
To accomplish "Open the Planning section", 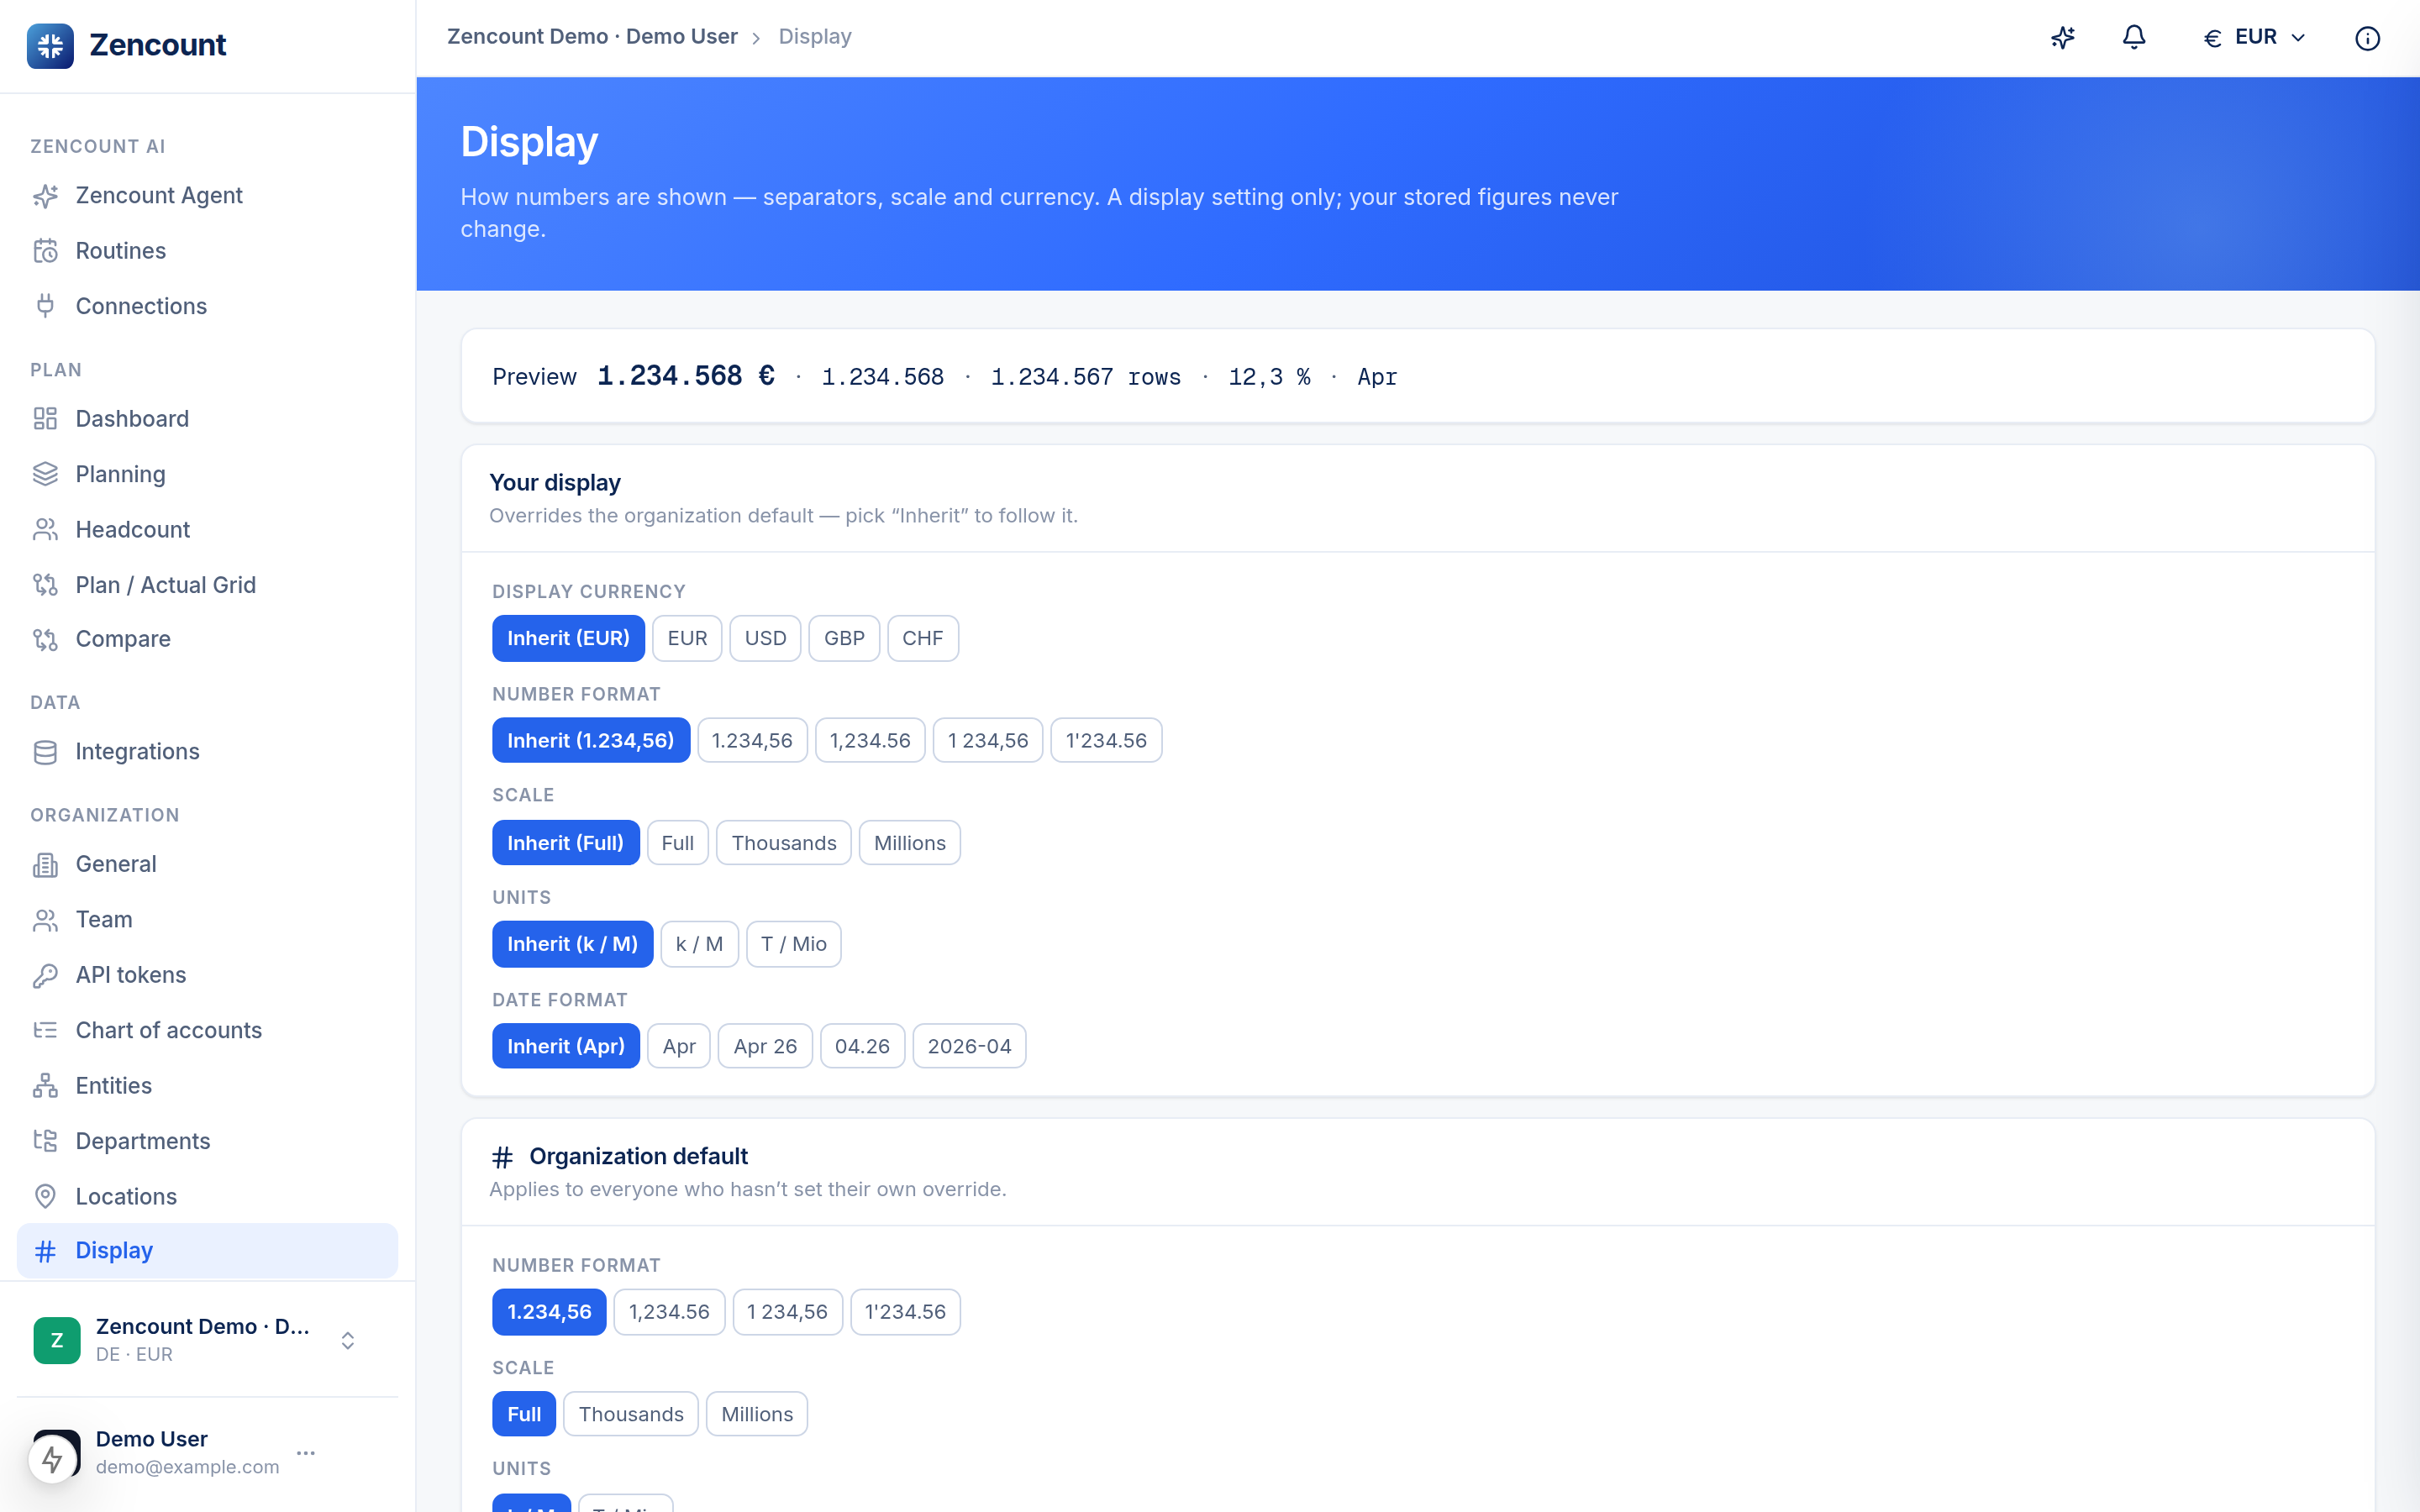I will tap(207, 474).
